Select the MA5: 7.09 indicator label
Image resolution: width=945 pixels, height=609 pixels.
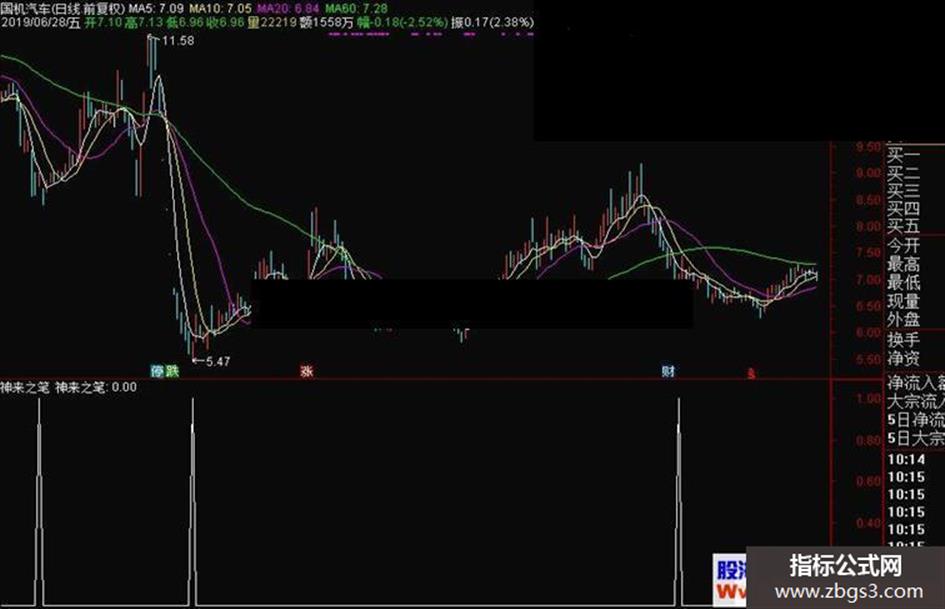coord(156,8)
